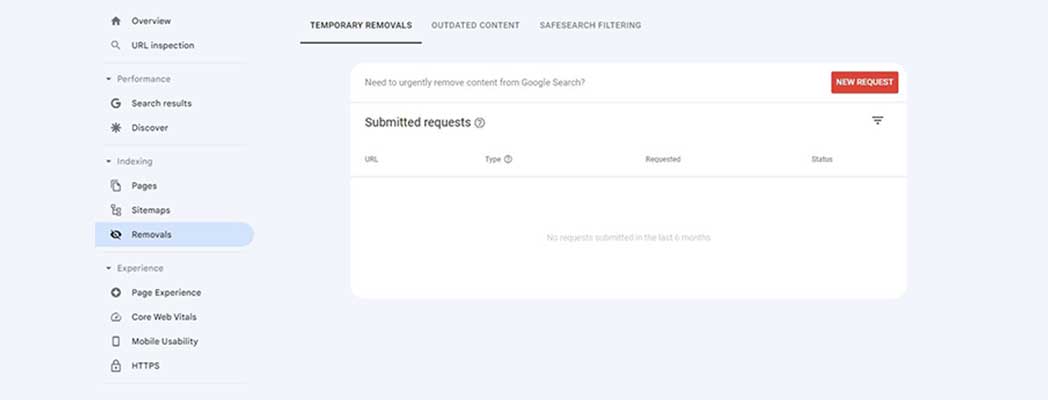The height and width of the screenshot is (400, 1048).
Task: Click the Discover asterisk icon
Action: (116, 128)
